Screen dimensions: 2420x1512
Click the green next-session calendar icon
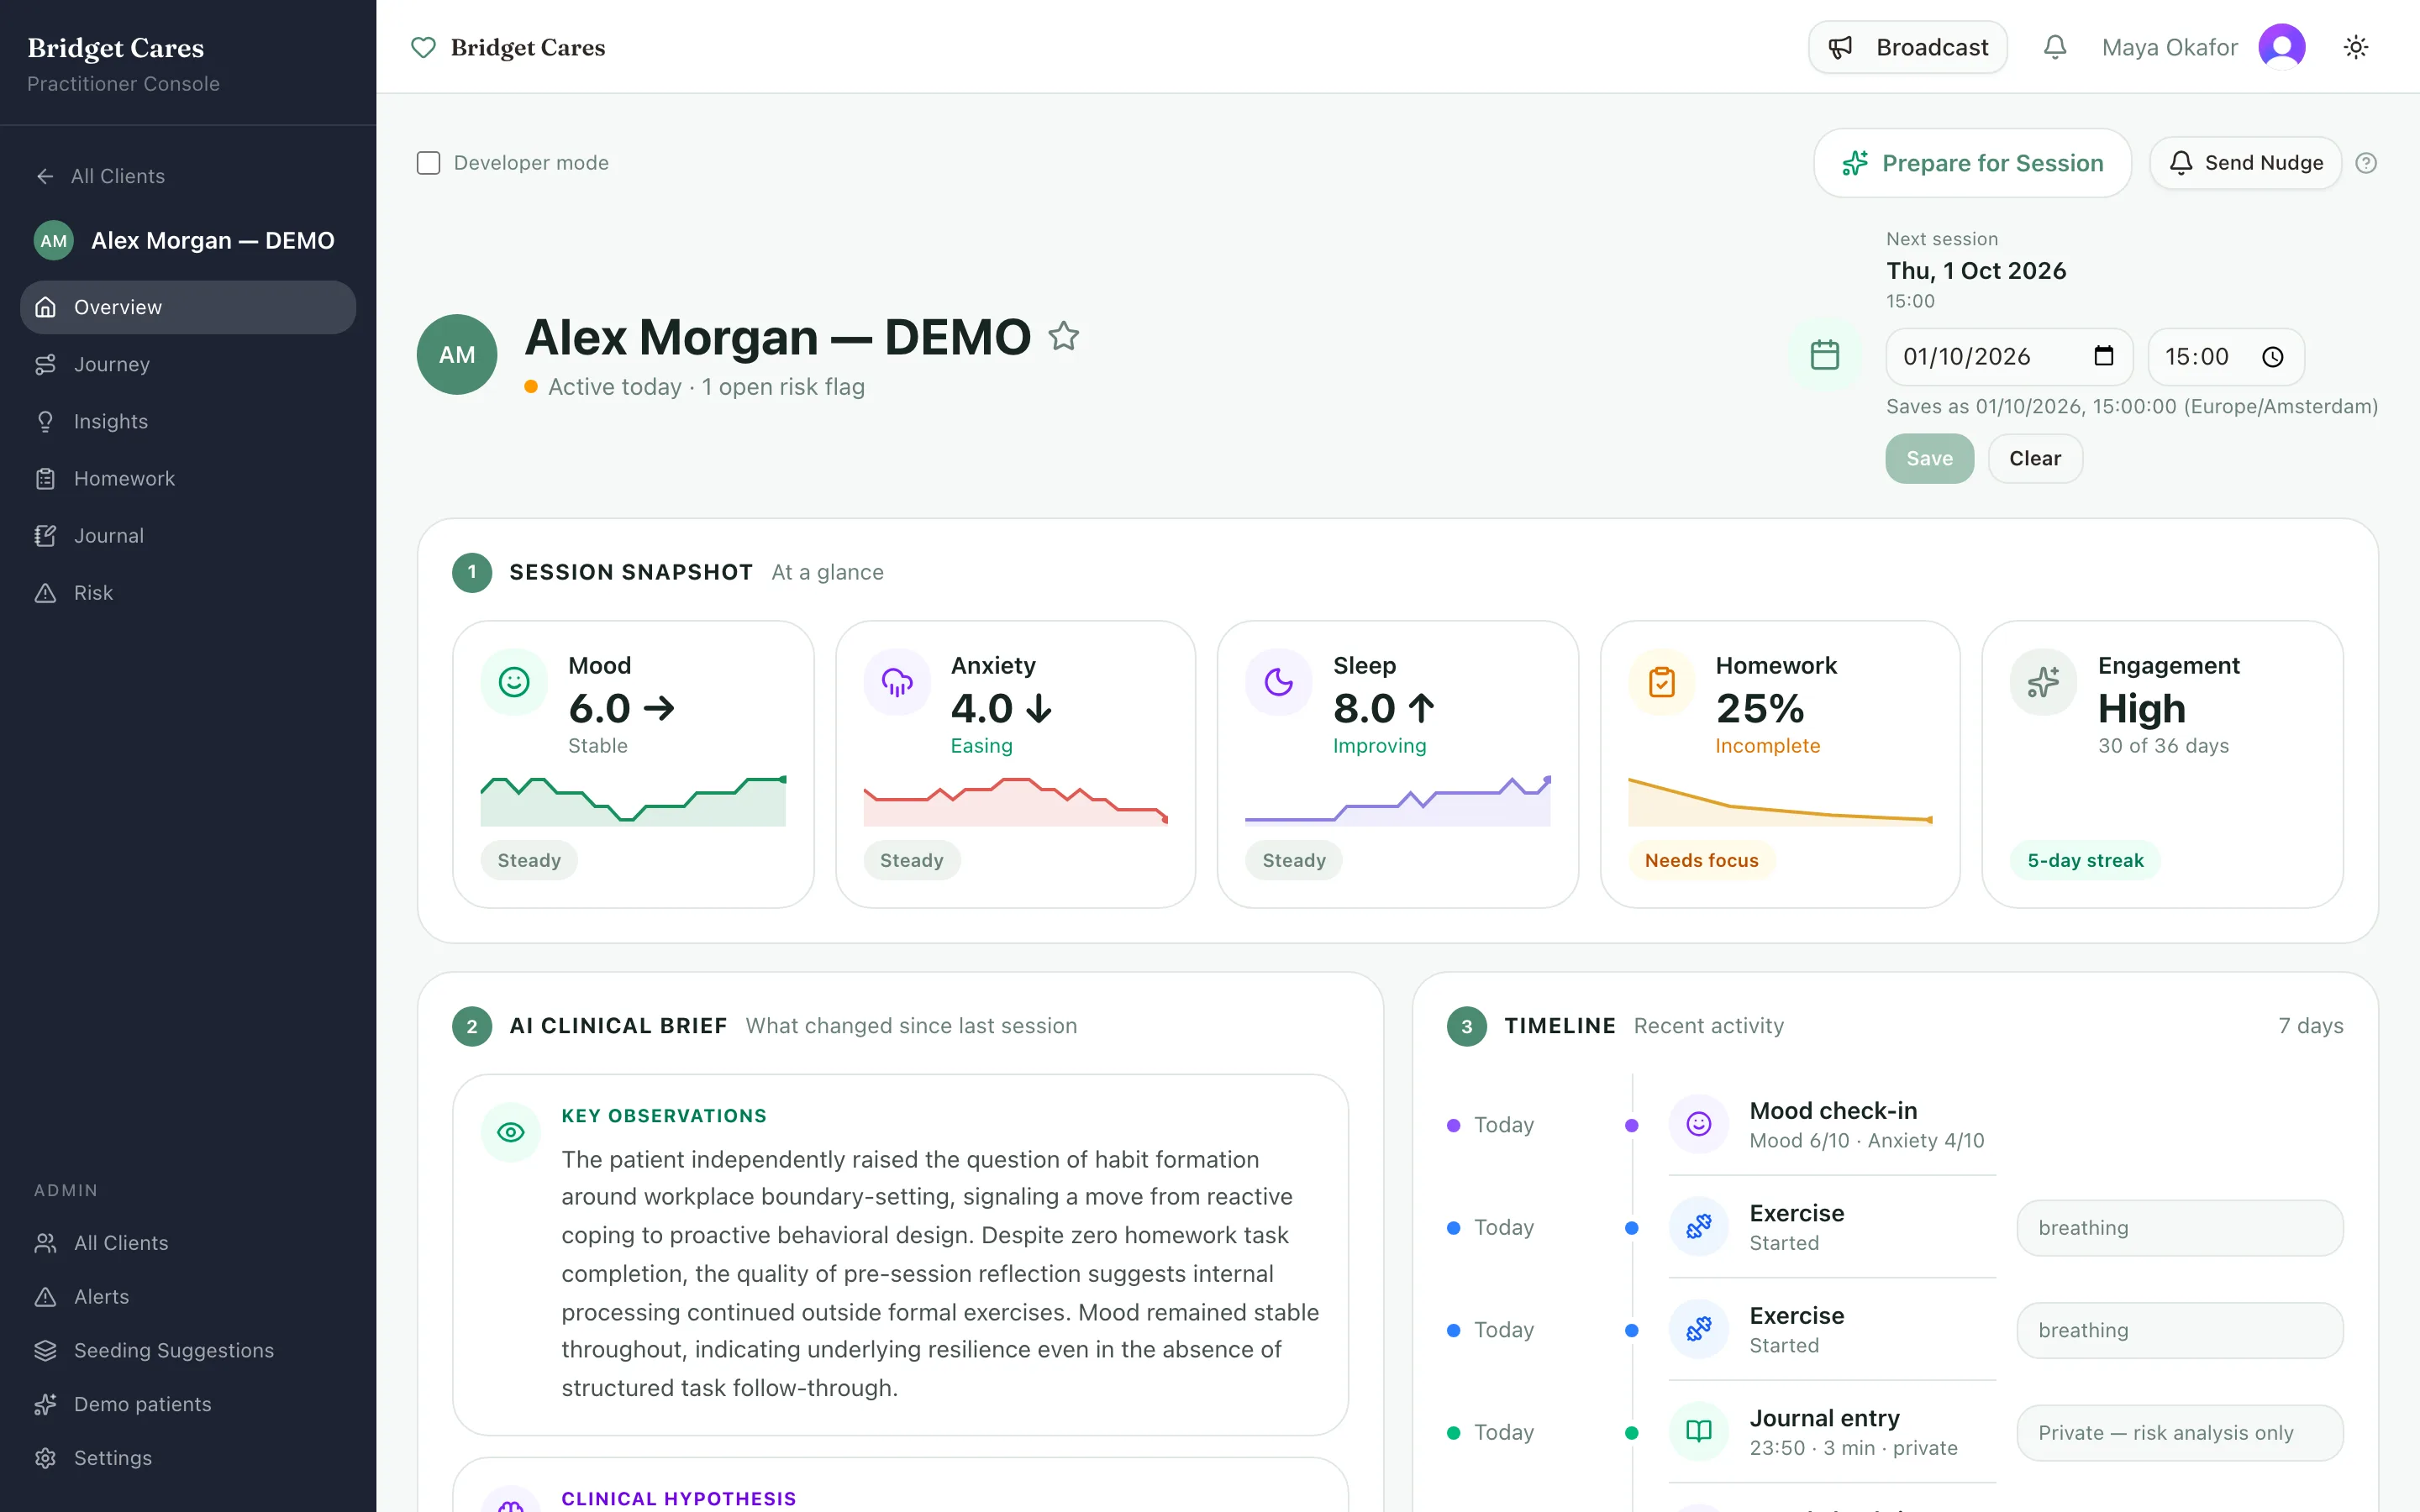click(1825, 355)
